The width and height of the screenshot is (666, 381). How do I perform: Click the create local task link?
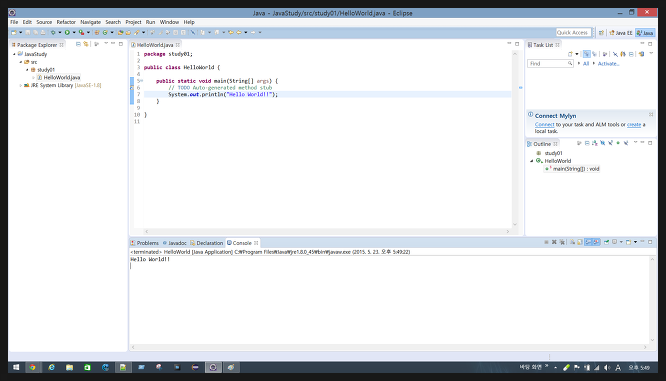634,124
